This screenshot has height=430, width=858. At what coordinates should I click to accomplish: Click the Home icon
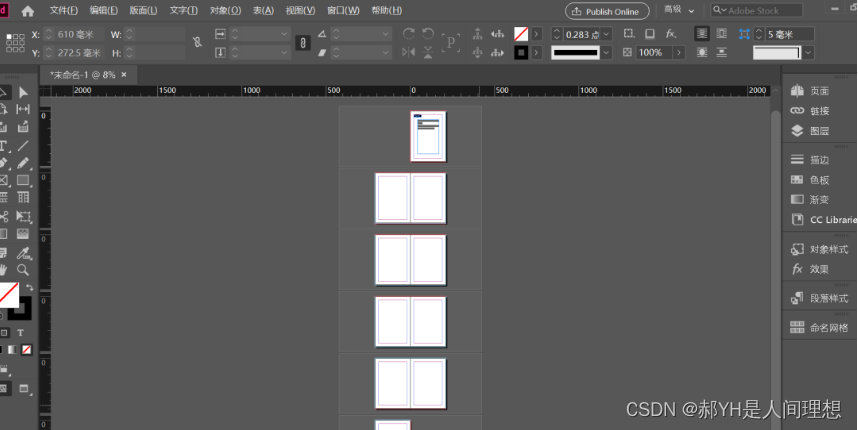27,11
